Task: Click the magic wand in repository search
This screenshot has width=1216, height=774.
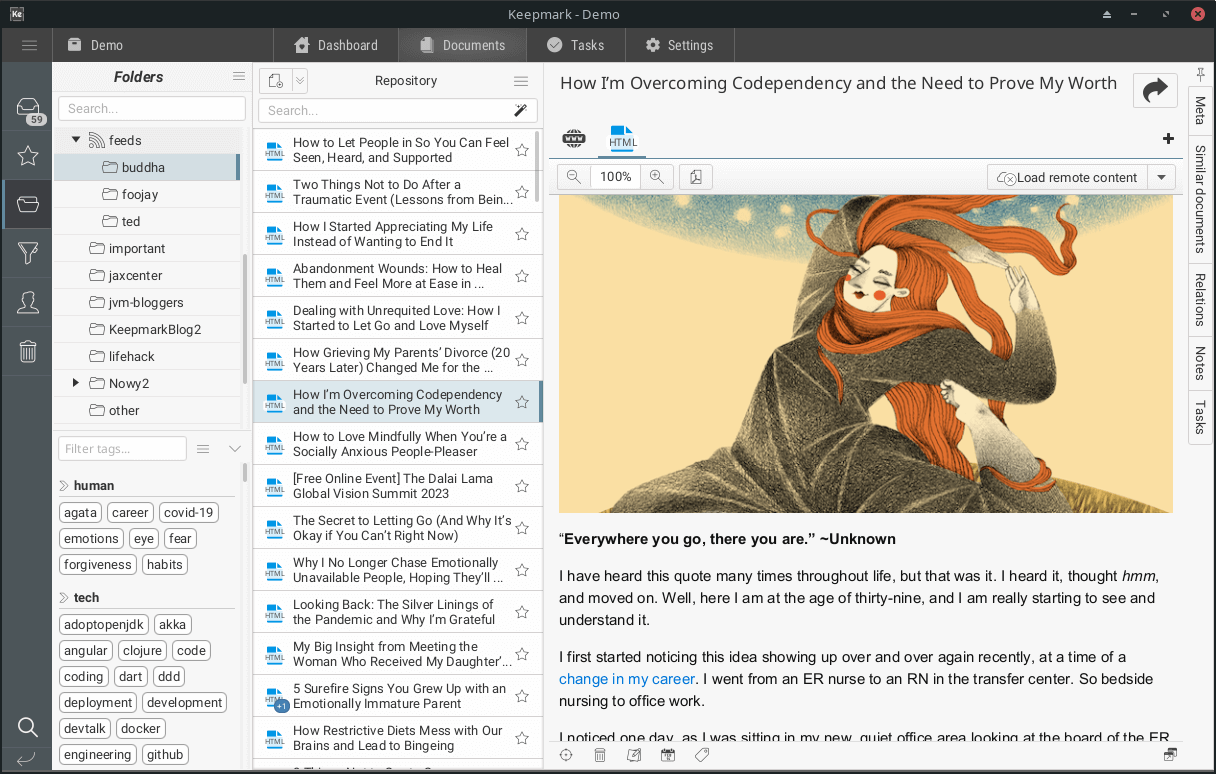Action: (521, 110)
